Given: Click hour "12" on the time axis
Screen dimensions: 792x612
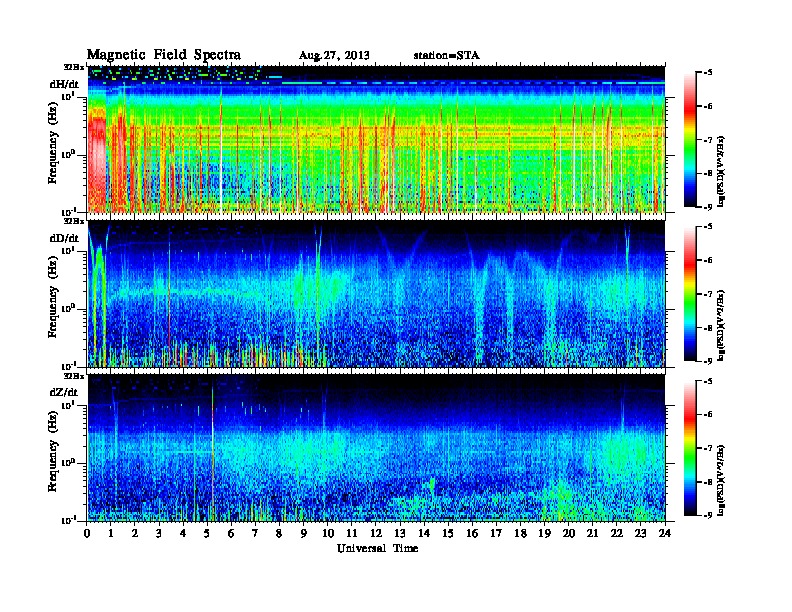Looking at the screenshot, I should click(x=376, y=534).
